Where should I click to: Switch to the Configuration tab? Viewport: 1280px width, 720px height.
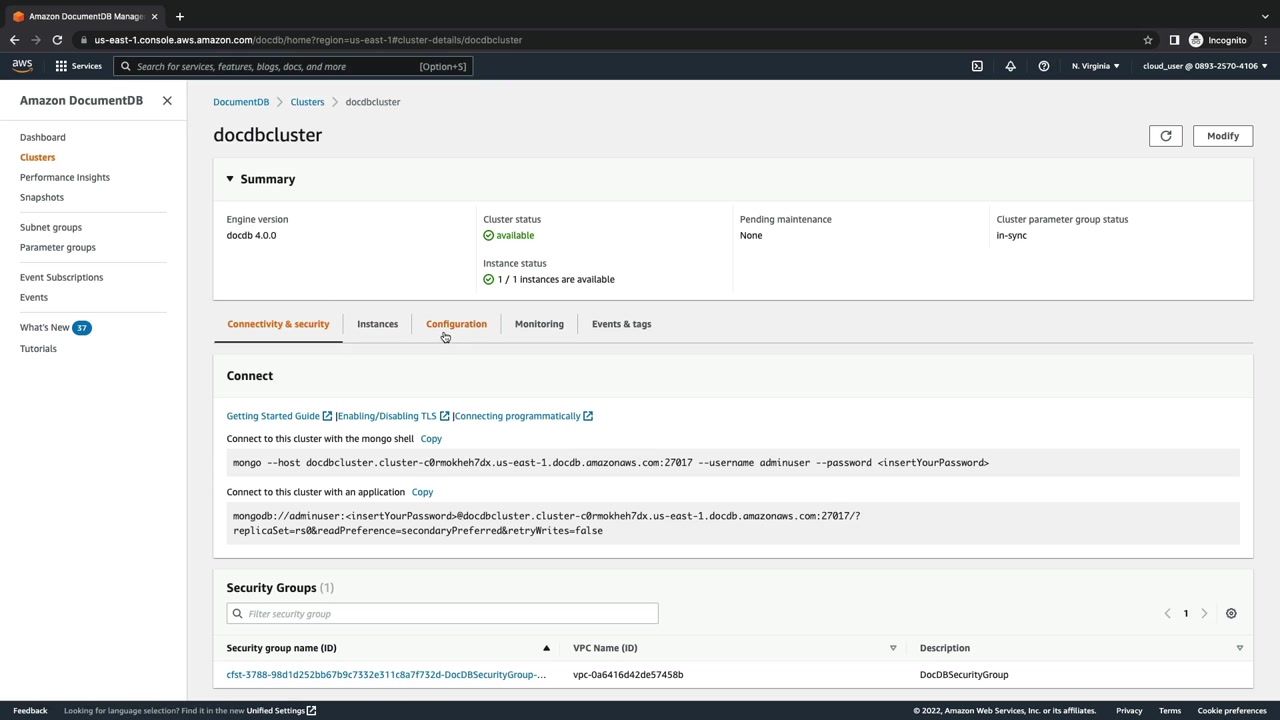pos(456,324)
